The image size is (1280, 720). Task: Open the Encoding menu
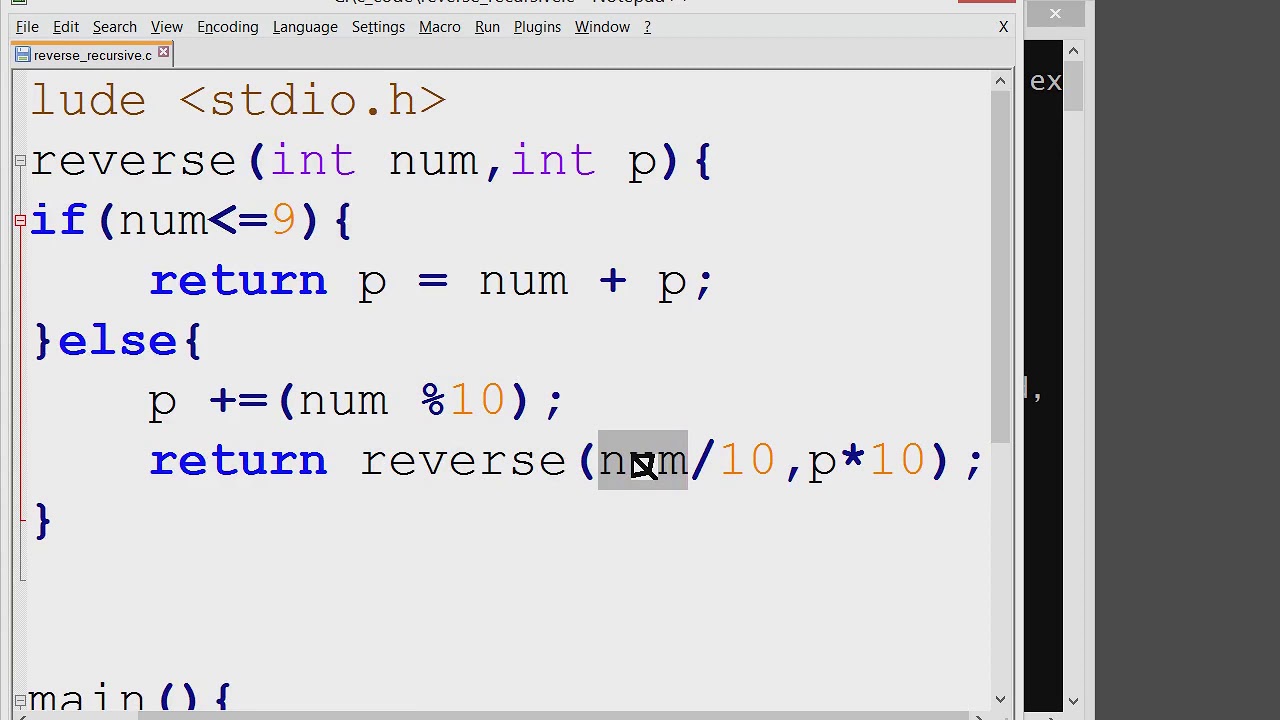coord(228,27)
